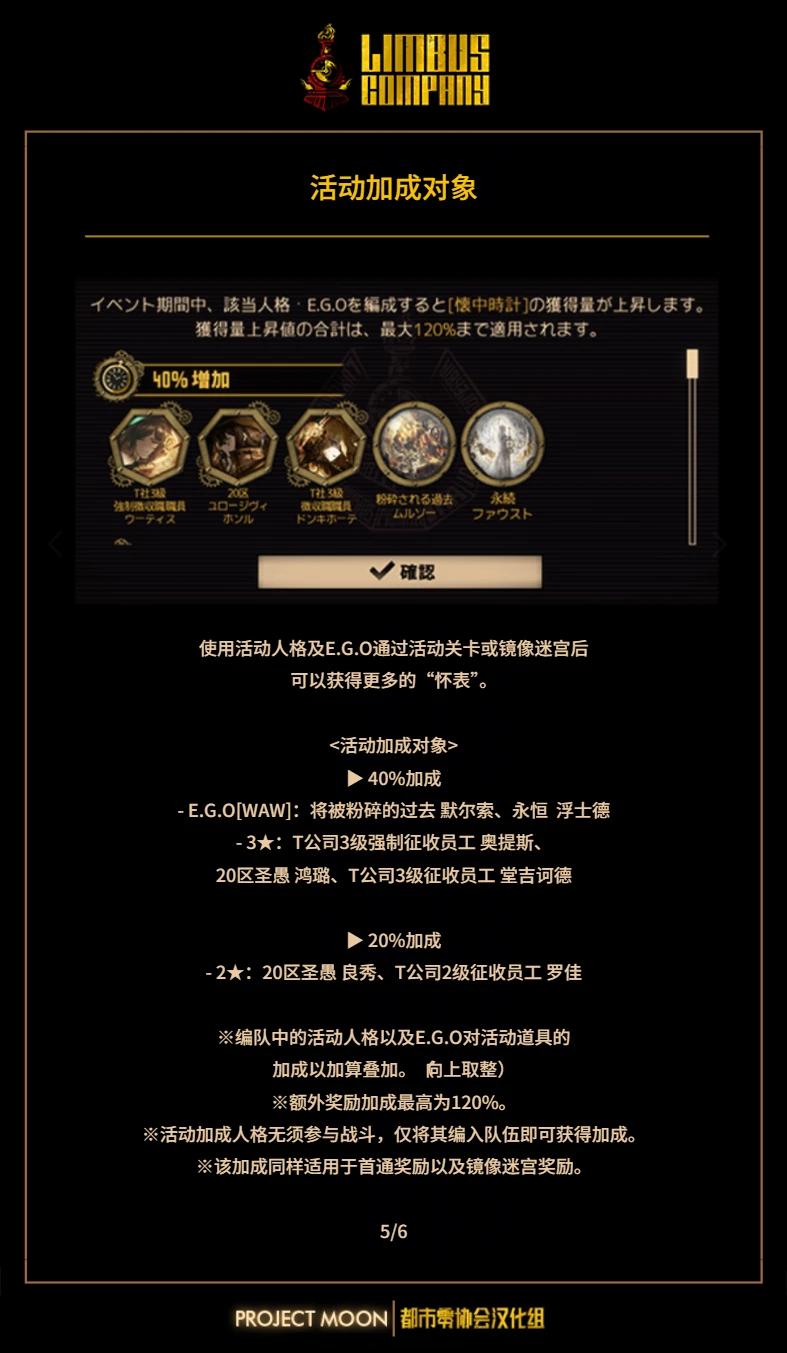Go to previous slide with left arrow

pyautogui.click(x=56, y=544)
